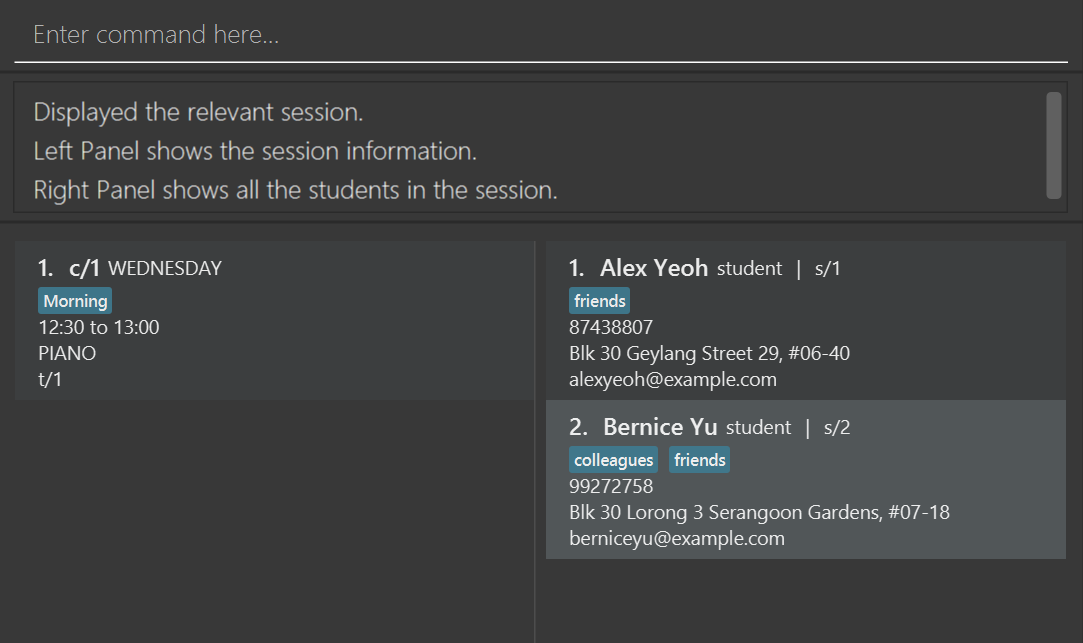The image size is (1083, 643).
Task: Click the result display scrollbar
Action: (x=1053, y=145)
